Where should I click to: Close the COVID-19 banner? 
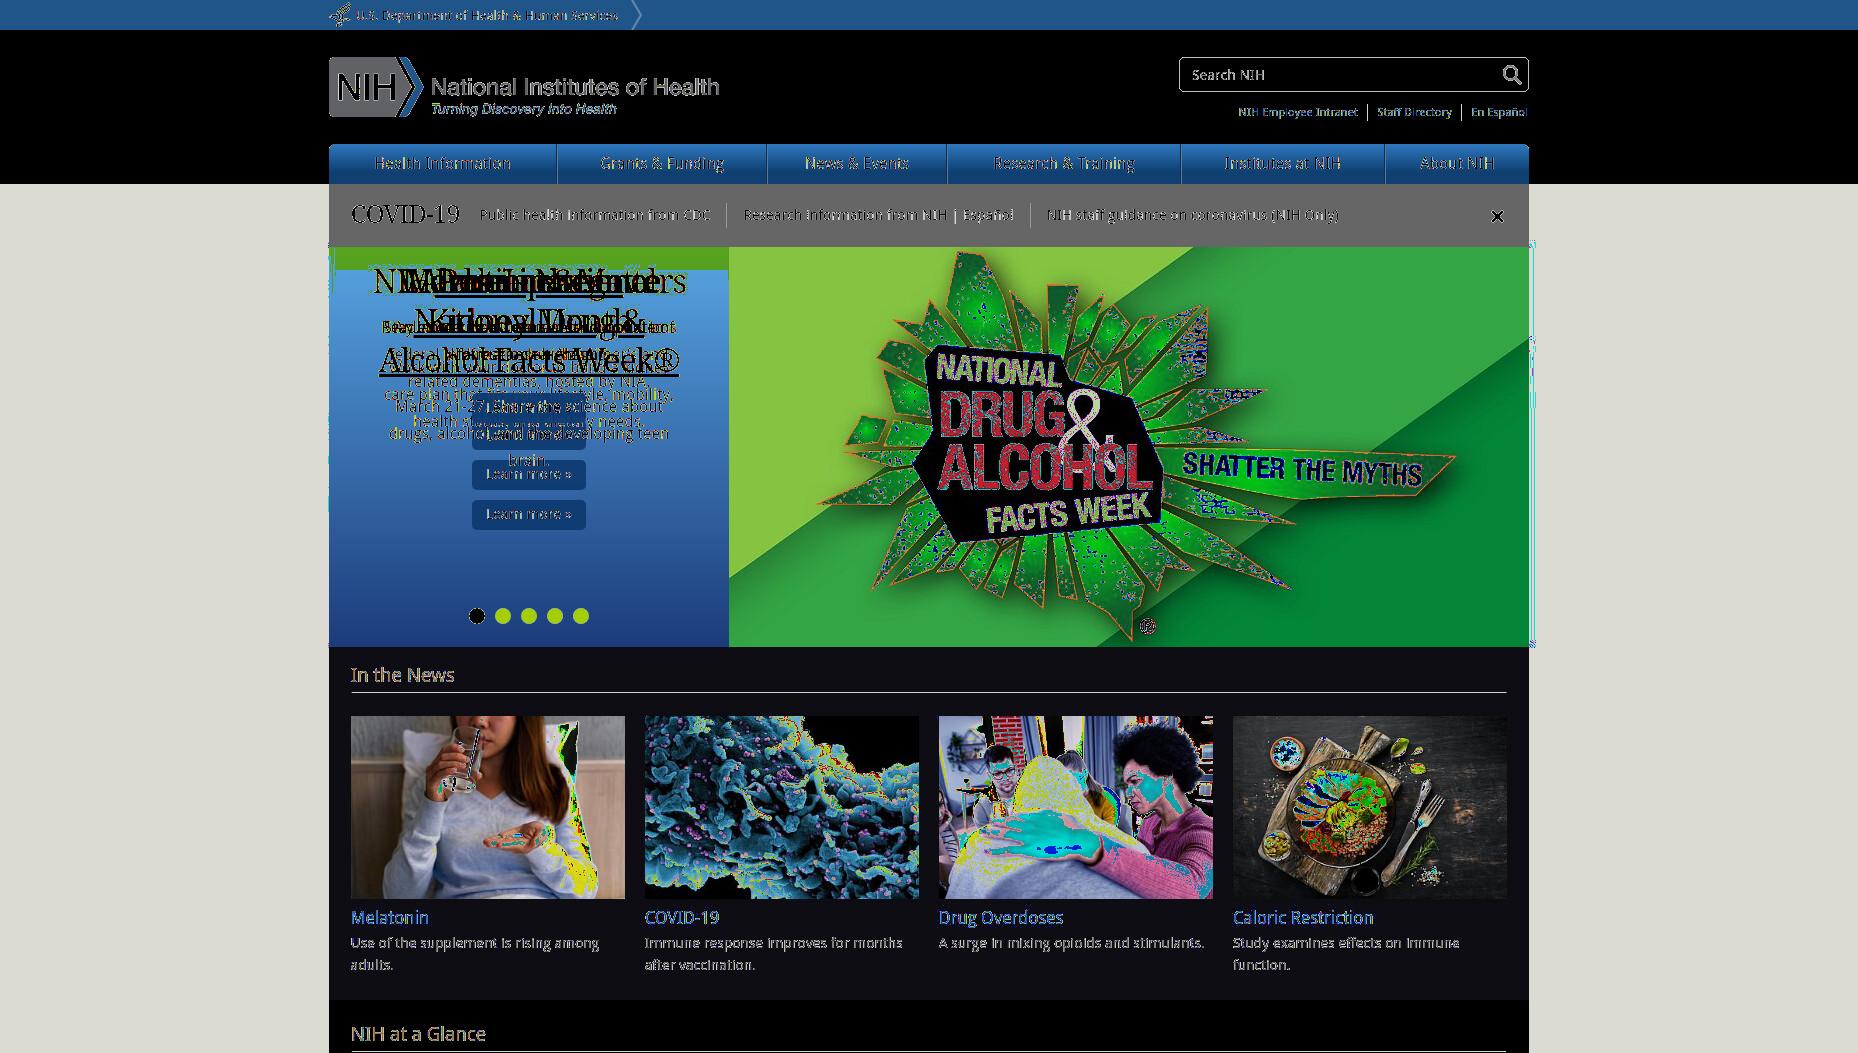pos(1497,216)
